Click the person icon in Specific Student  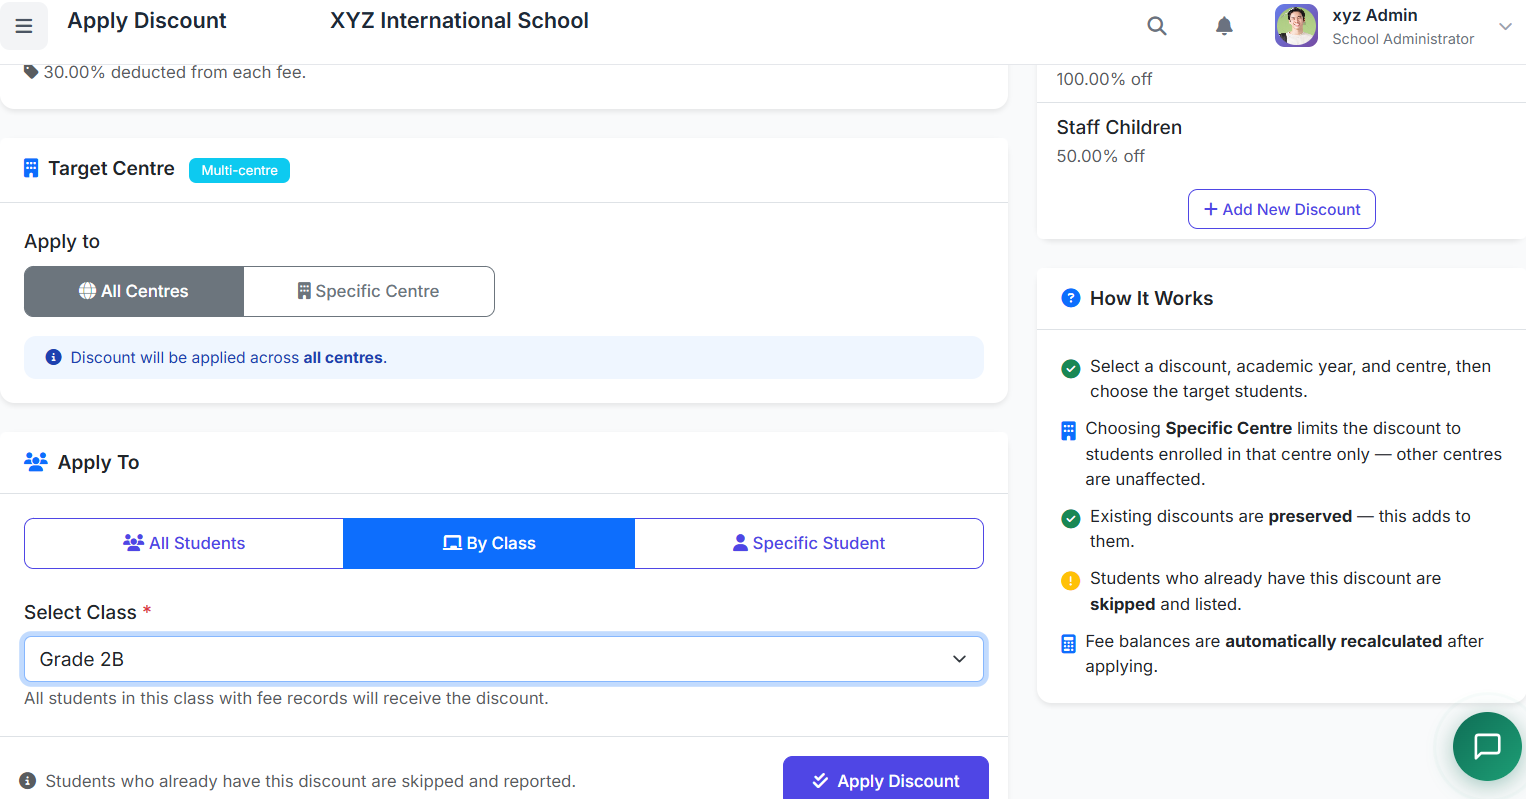(740, 543)
